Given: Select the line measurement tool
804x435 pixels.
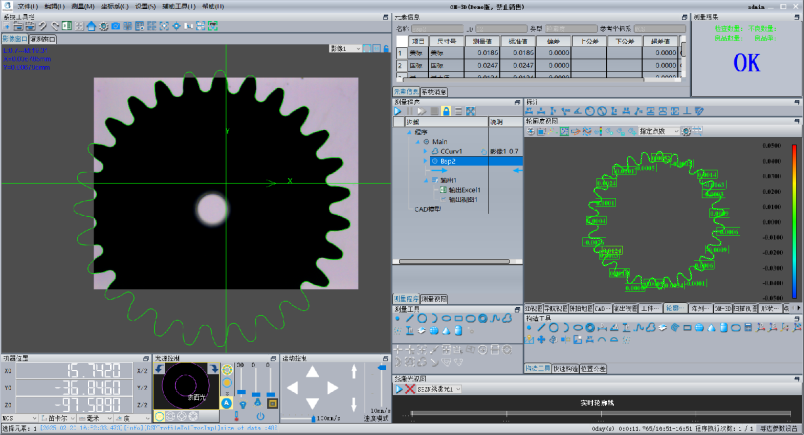Looking at the screenshot, I should [x=409, y=318].
